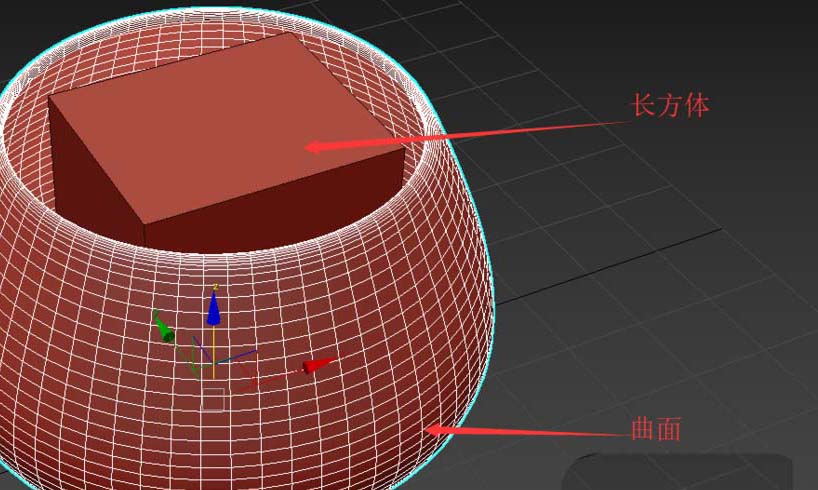Grab the blue Z-axis gizmo arrow
Image resolution: width=818 pixels, height=490 pixels.
pos(213,308)
